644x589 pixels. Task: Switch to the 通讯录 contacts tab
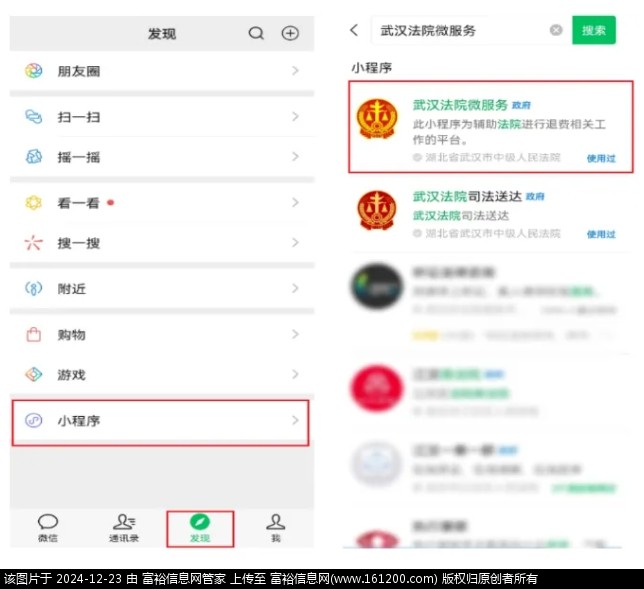click(124, 528)
